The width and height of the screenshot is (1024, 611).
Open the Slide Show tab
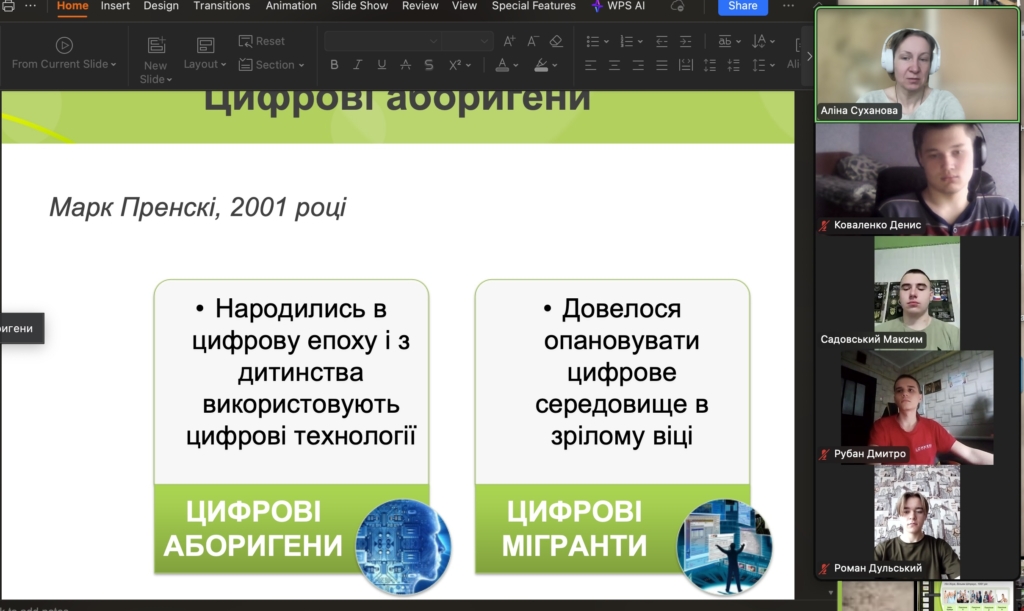pyautogui.click(x=360, y=6)
